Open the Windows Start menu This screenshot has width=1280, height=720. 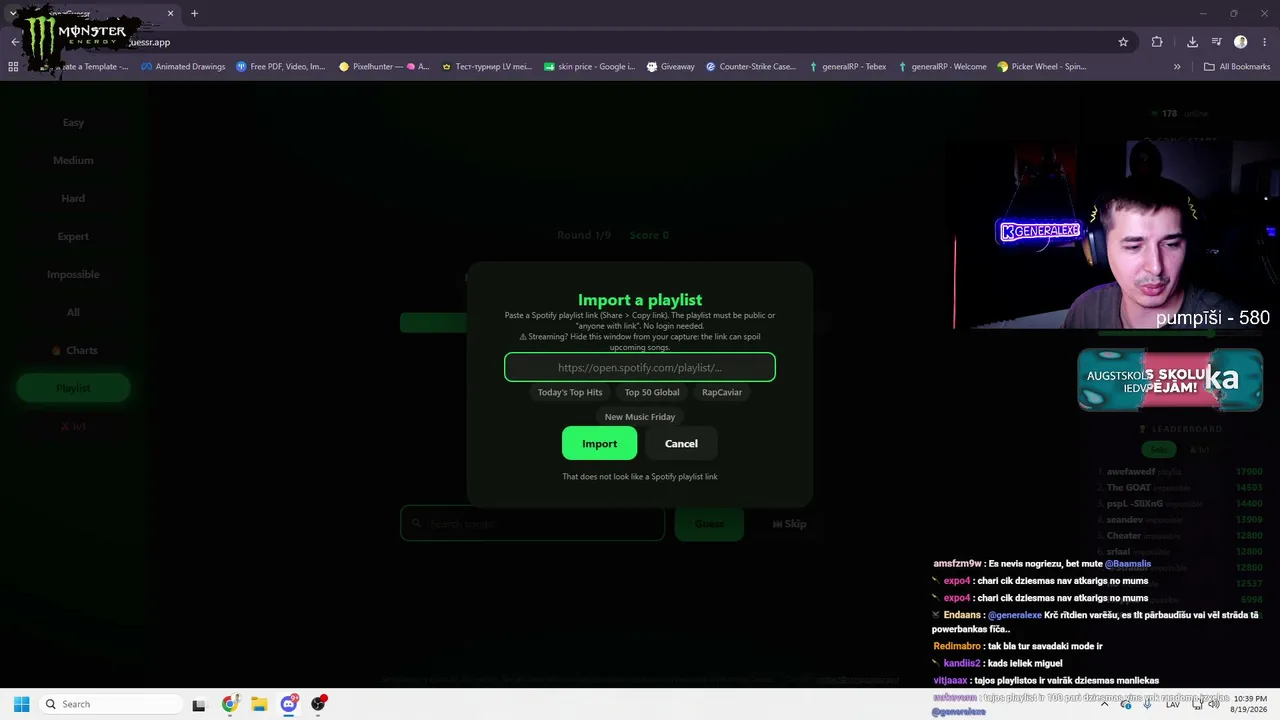click(x=21, y=704)
